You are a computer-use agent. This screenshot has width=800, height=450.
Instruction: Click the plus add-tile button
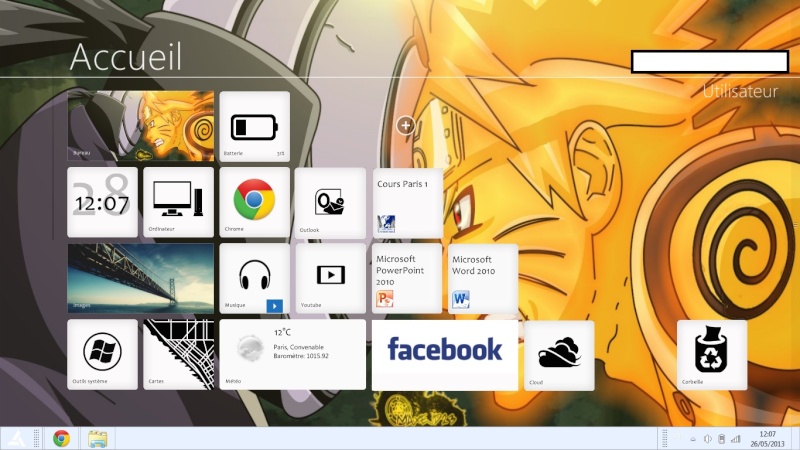pos(406,125)
